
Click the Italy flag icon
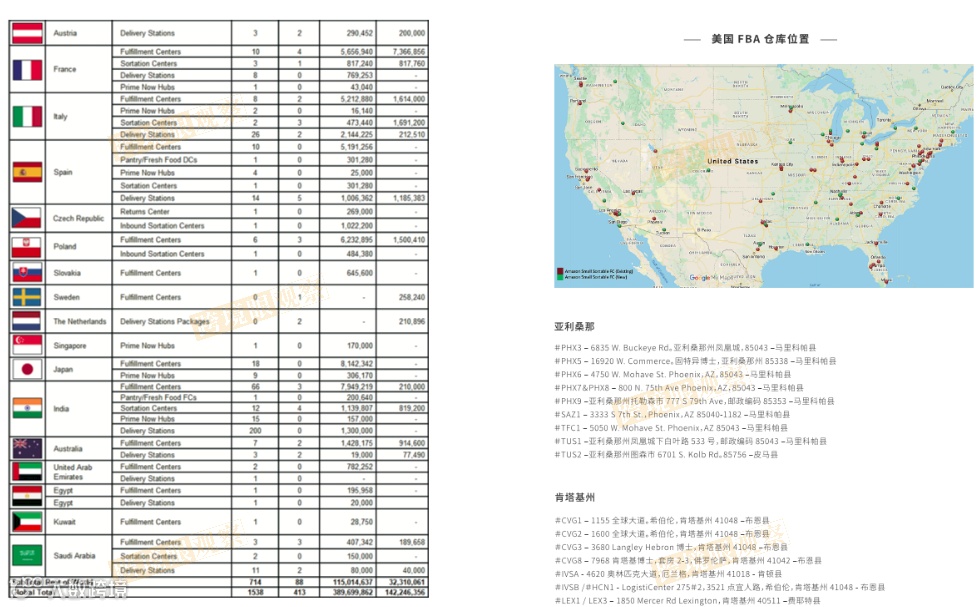[28, 116]
